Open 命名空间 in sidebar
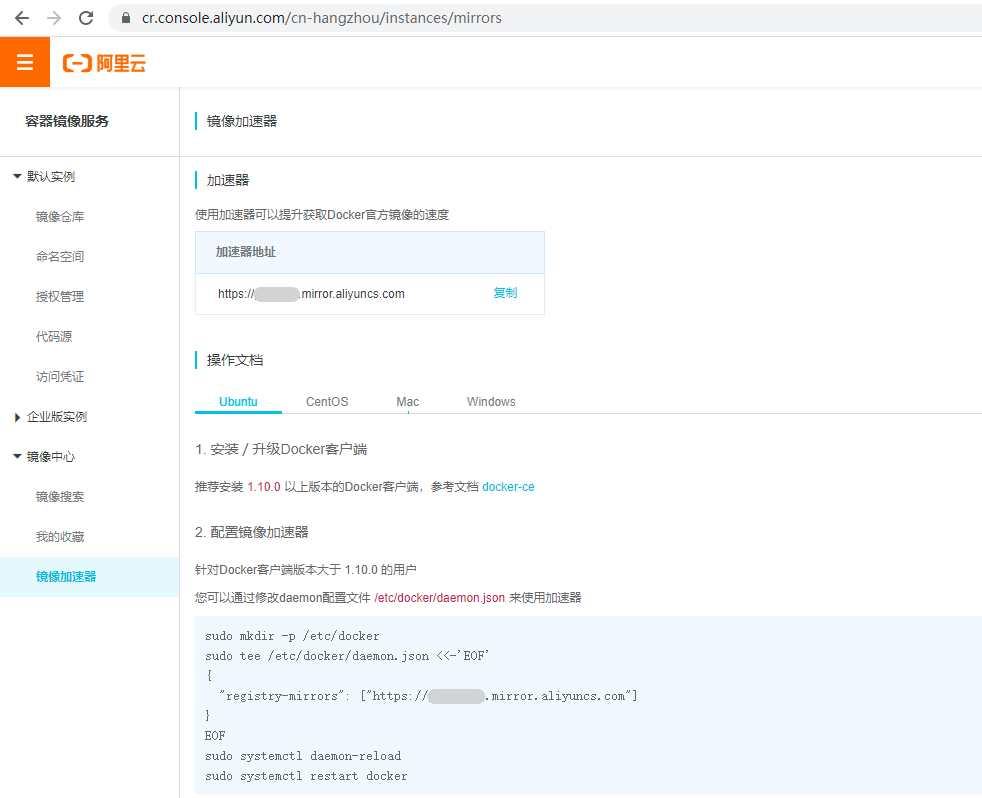Image resolution: width=982 pixels, height=798 pixels. (60, 257)
